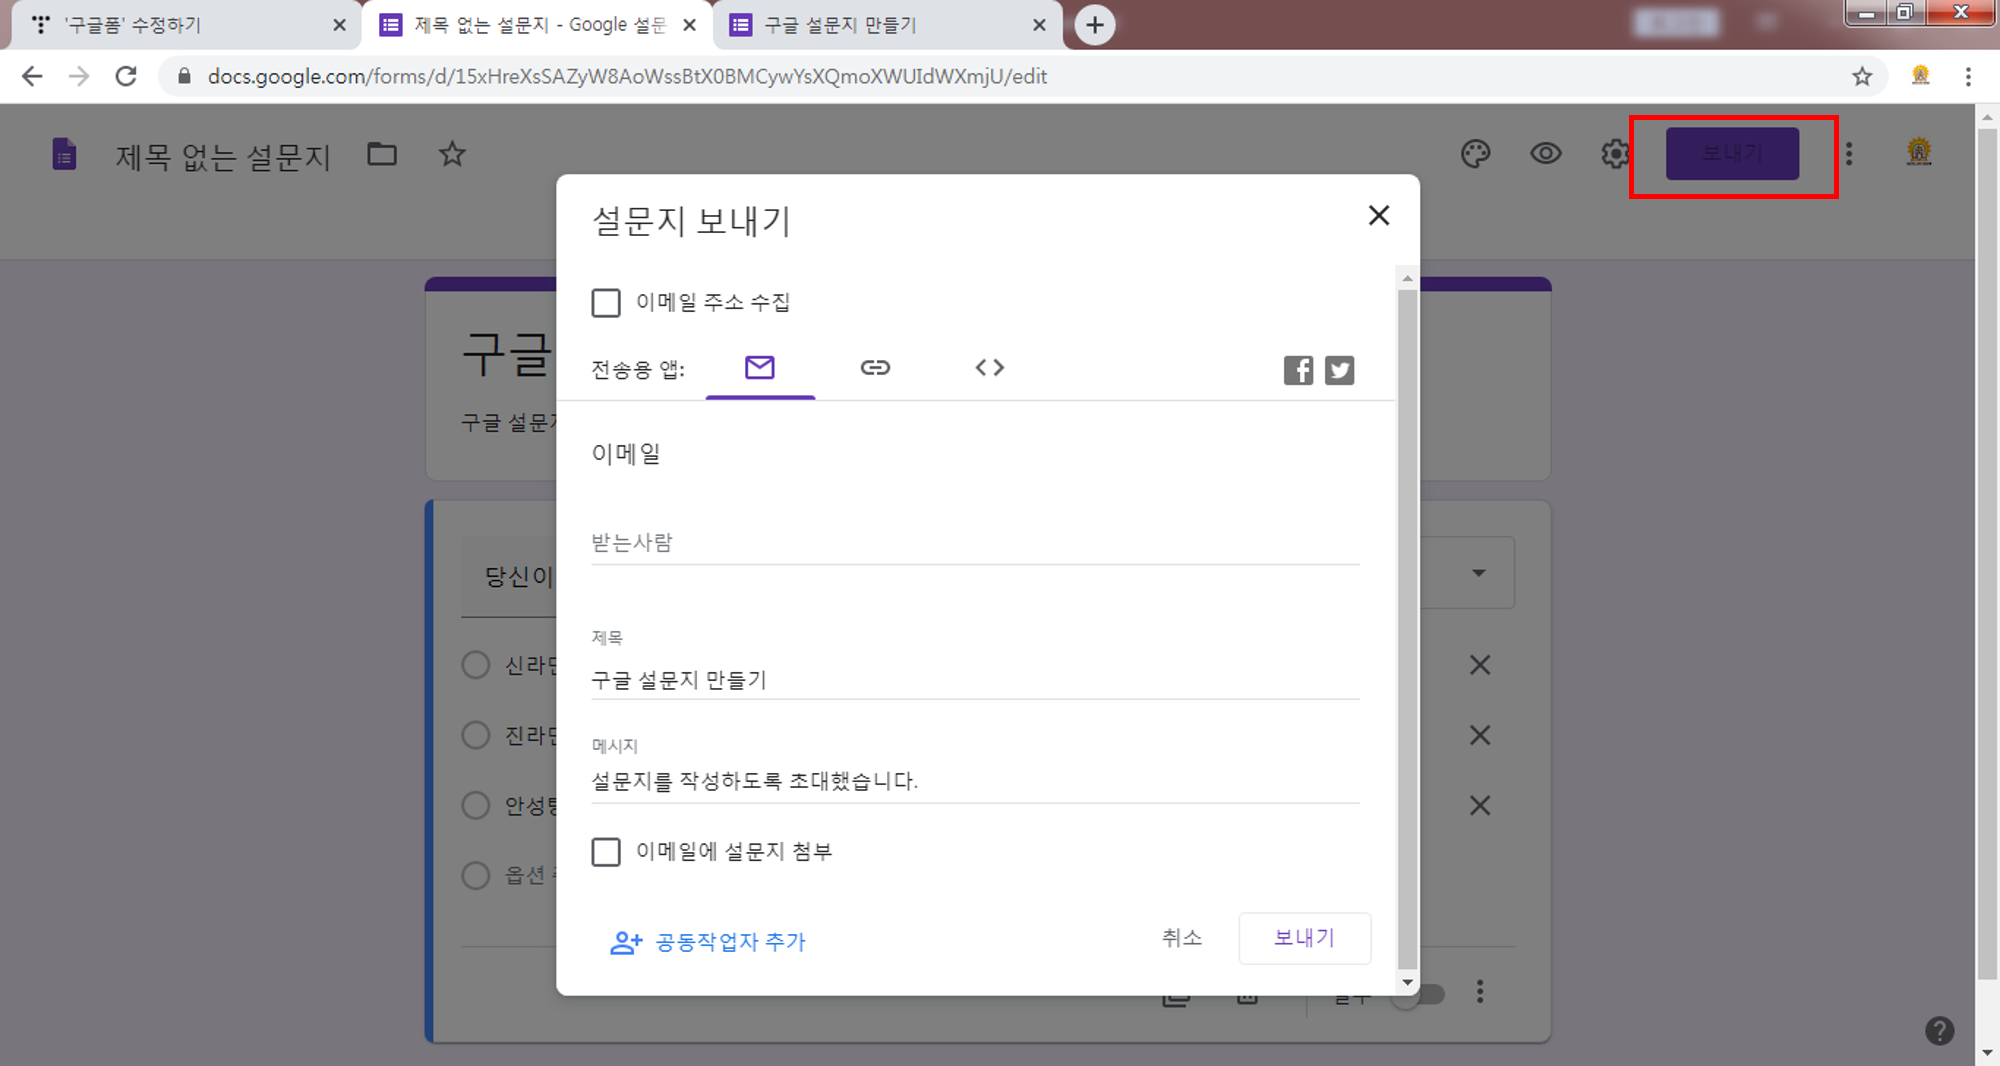Open Chrome profile icon in toolbar
Image resolution: width=2000 pixels, height=1066 pixels.
(x=1920, y=76)
